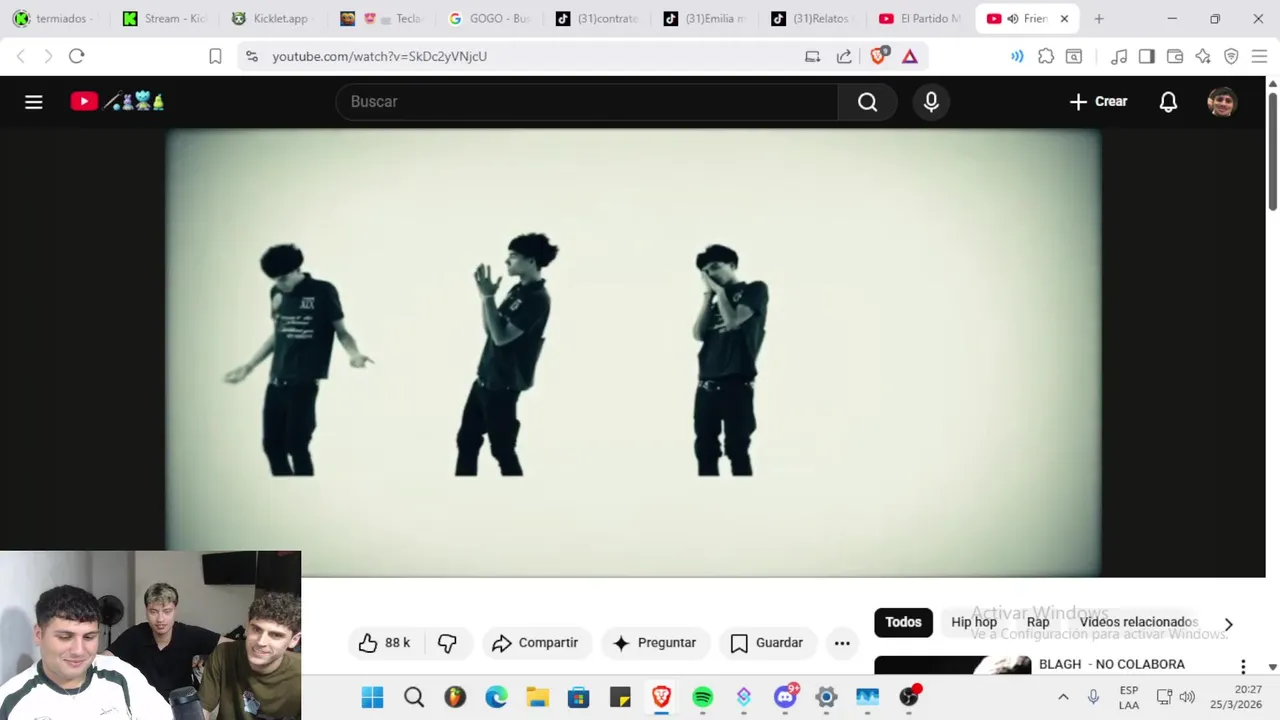Image resolution: width=1280 pixels, height=720 pixels.
Task: Switch ESP LAA keyboard language
Action: click(1129, 697)
